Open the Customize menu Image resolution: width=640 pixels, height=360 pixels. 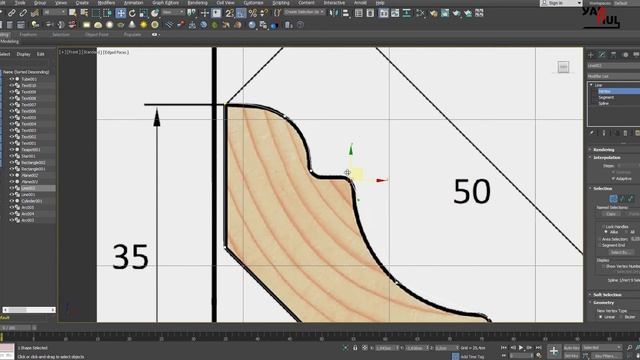(253, 2)
